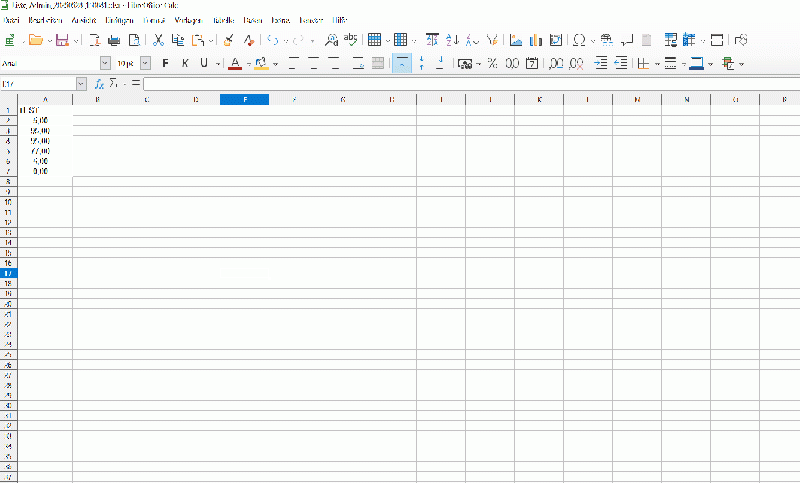The height and width of the screenshot is (483, 800).
Task: Open the Extras menu
Action: click(x=281, y=20)
